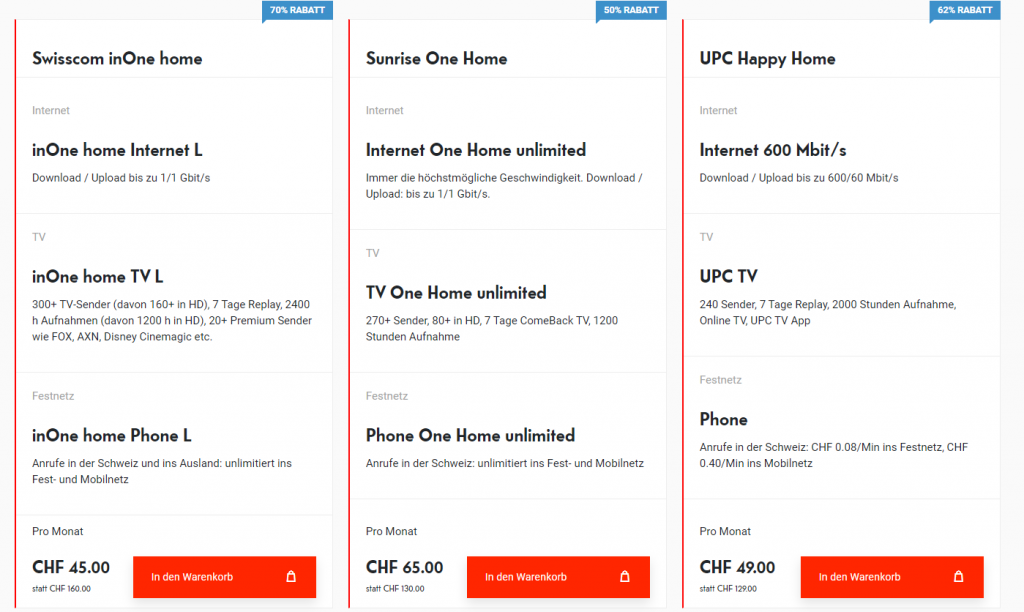Add Swisscom inOne home to Warenkorb
The width and height of the screenshot is (1024, 612).
pyautogui.click(x=224, y=577)
